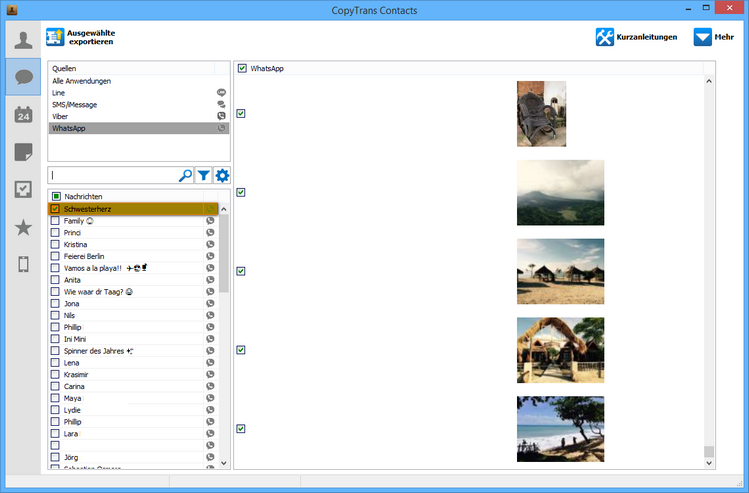Open the Messages sidebar section
The width and height of the screenshot is (749, 493).
click(23, 77)
